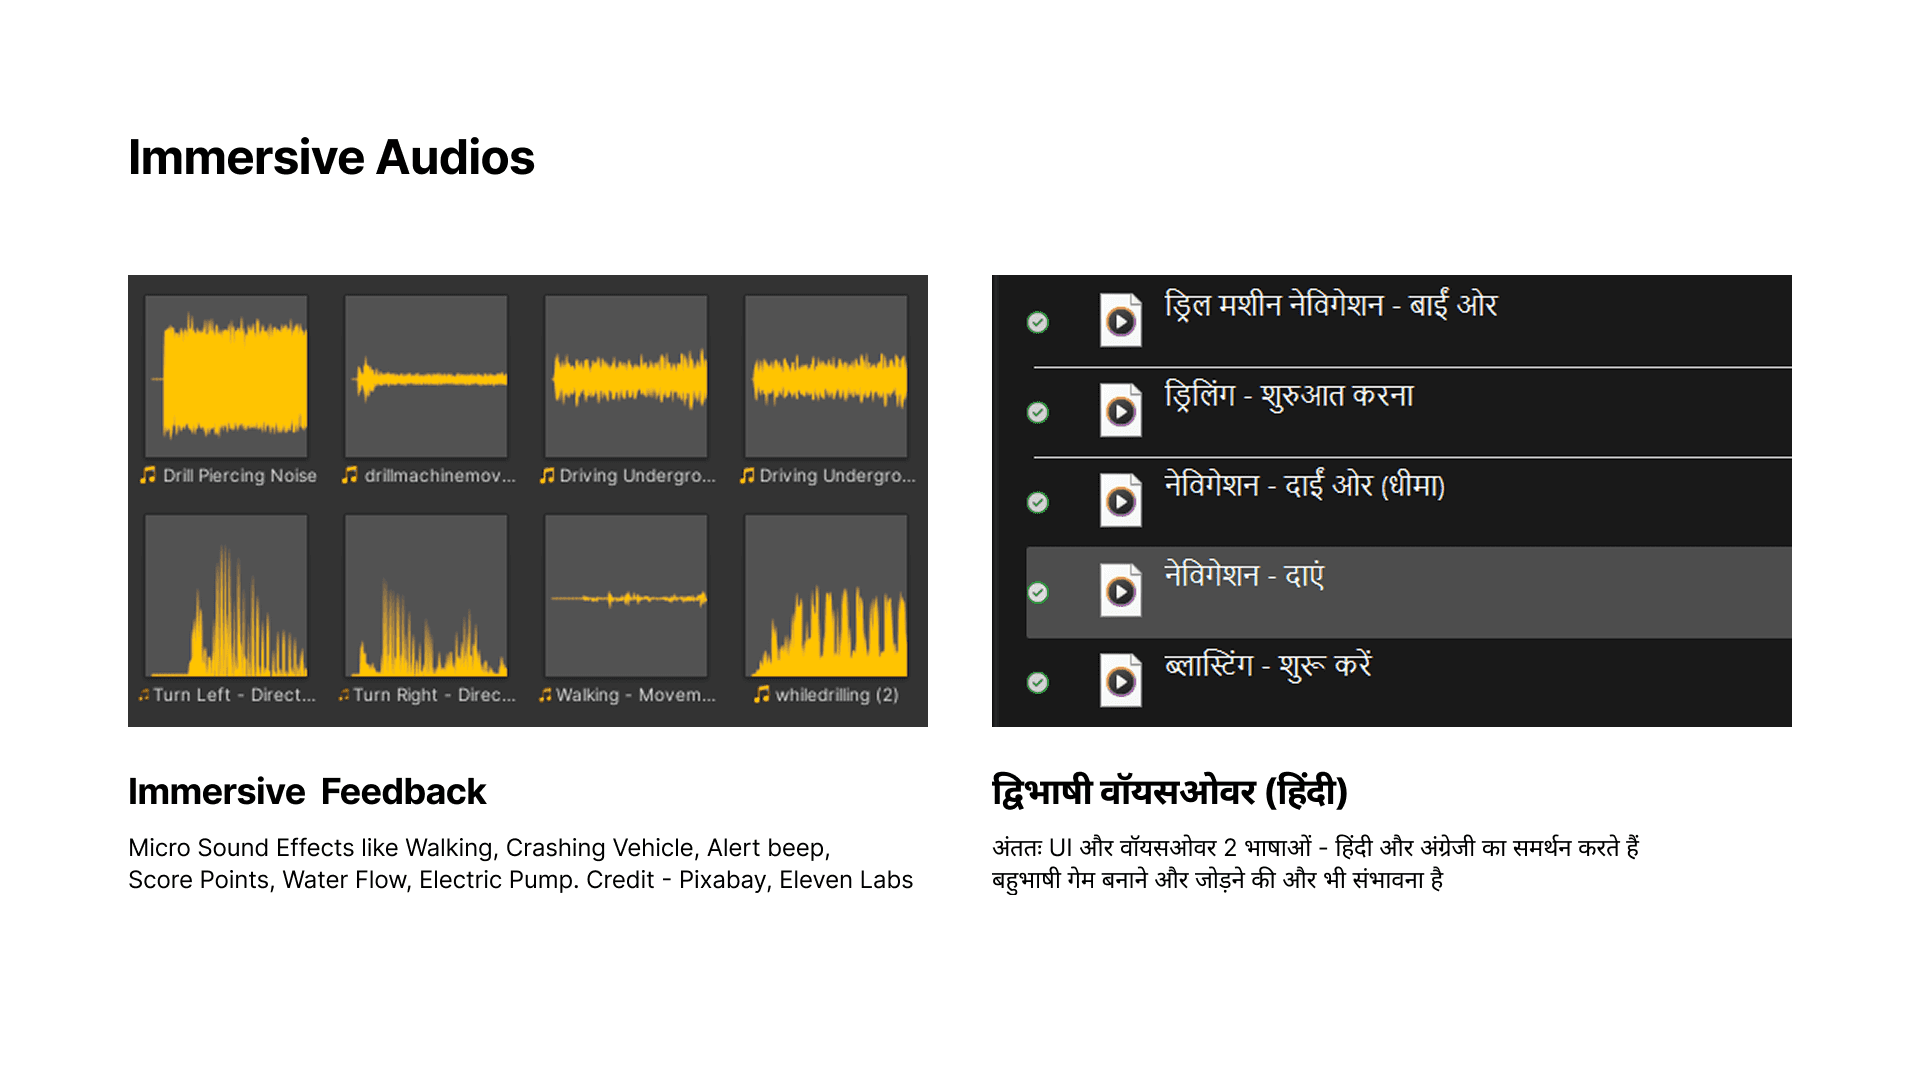Screen dimensions: 1920x1080
Task: Click the third Driving Undergro... waveform thumbnail
Action: point(626,377)
